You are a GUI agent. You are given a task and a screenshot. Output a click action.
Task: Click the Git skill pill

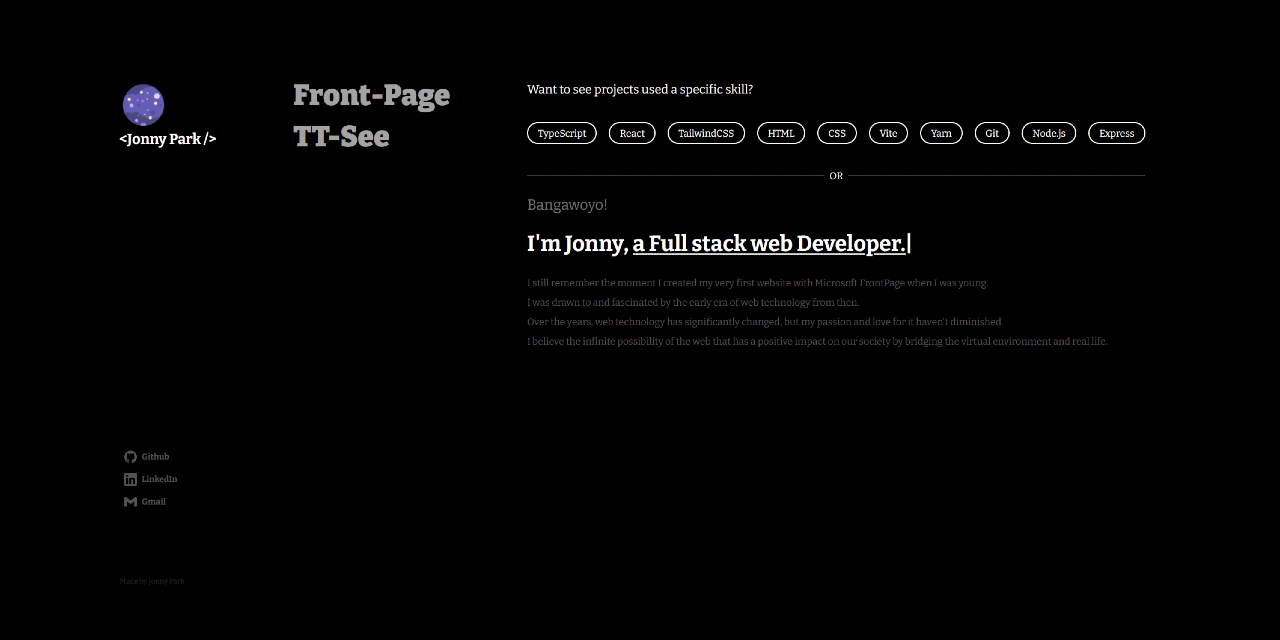tap(991, 132)
